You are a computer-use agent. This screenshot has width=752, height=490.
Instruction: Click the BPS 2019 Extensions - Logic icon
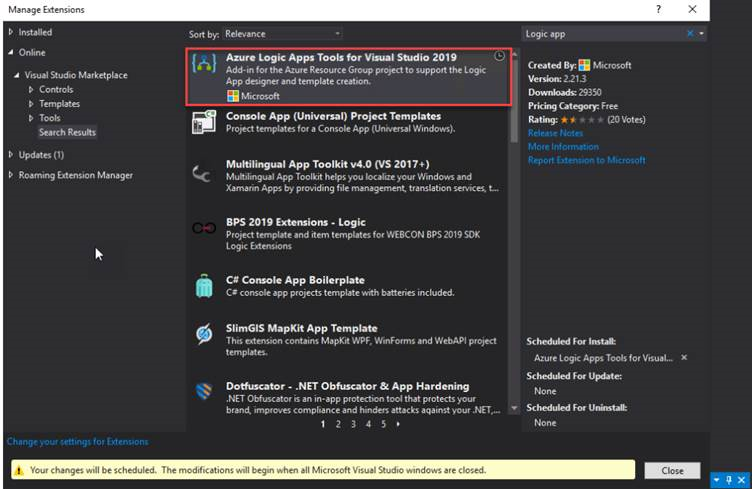click(204, 228)
